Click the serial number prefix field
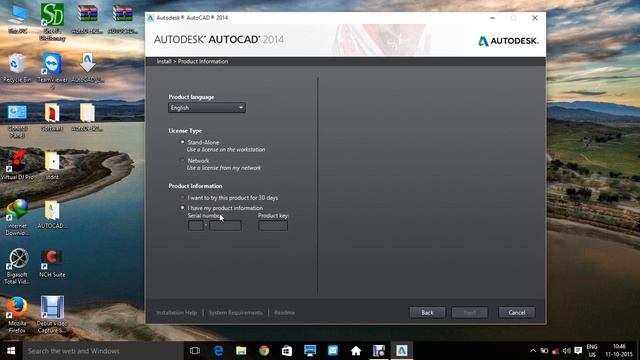Viewport: 640px width, 360px height. 196,226
